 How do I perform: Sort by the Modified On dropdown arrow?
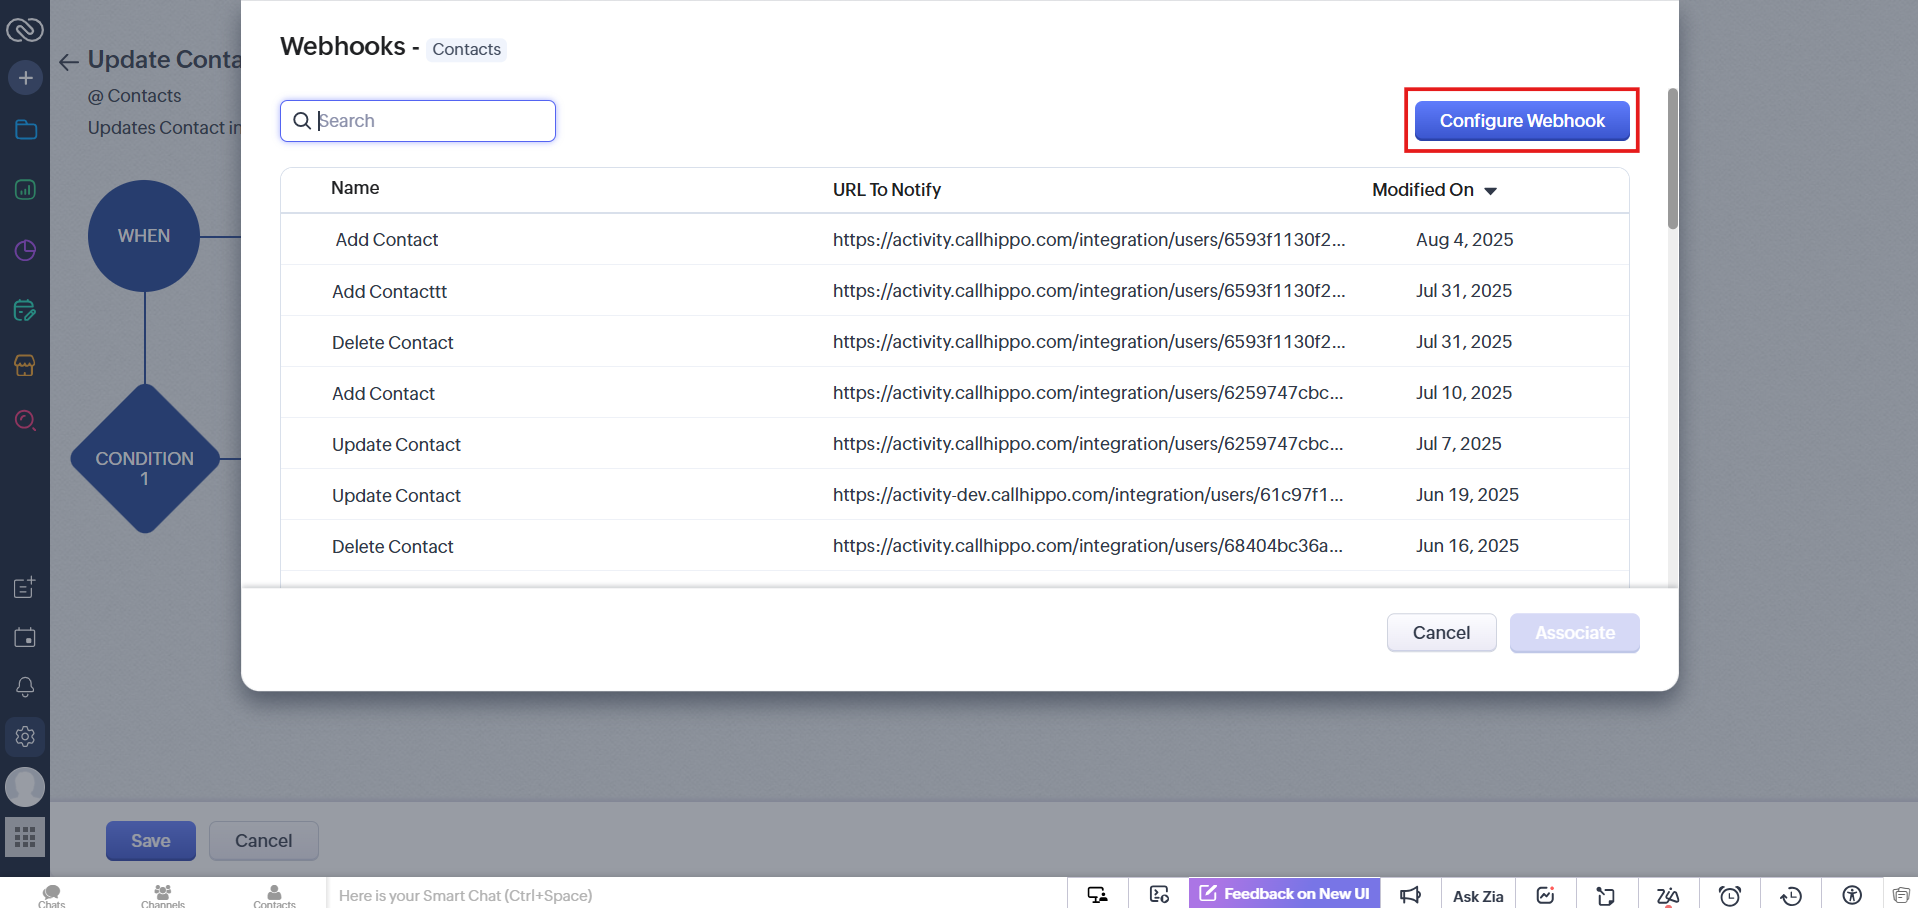[x=1490, y=191]
